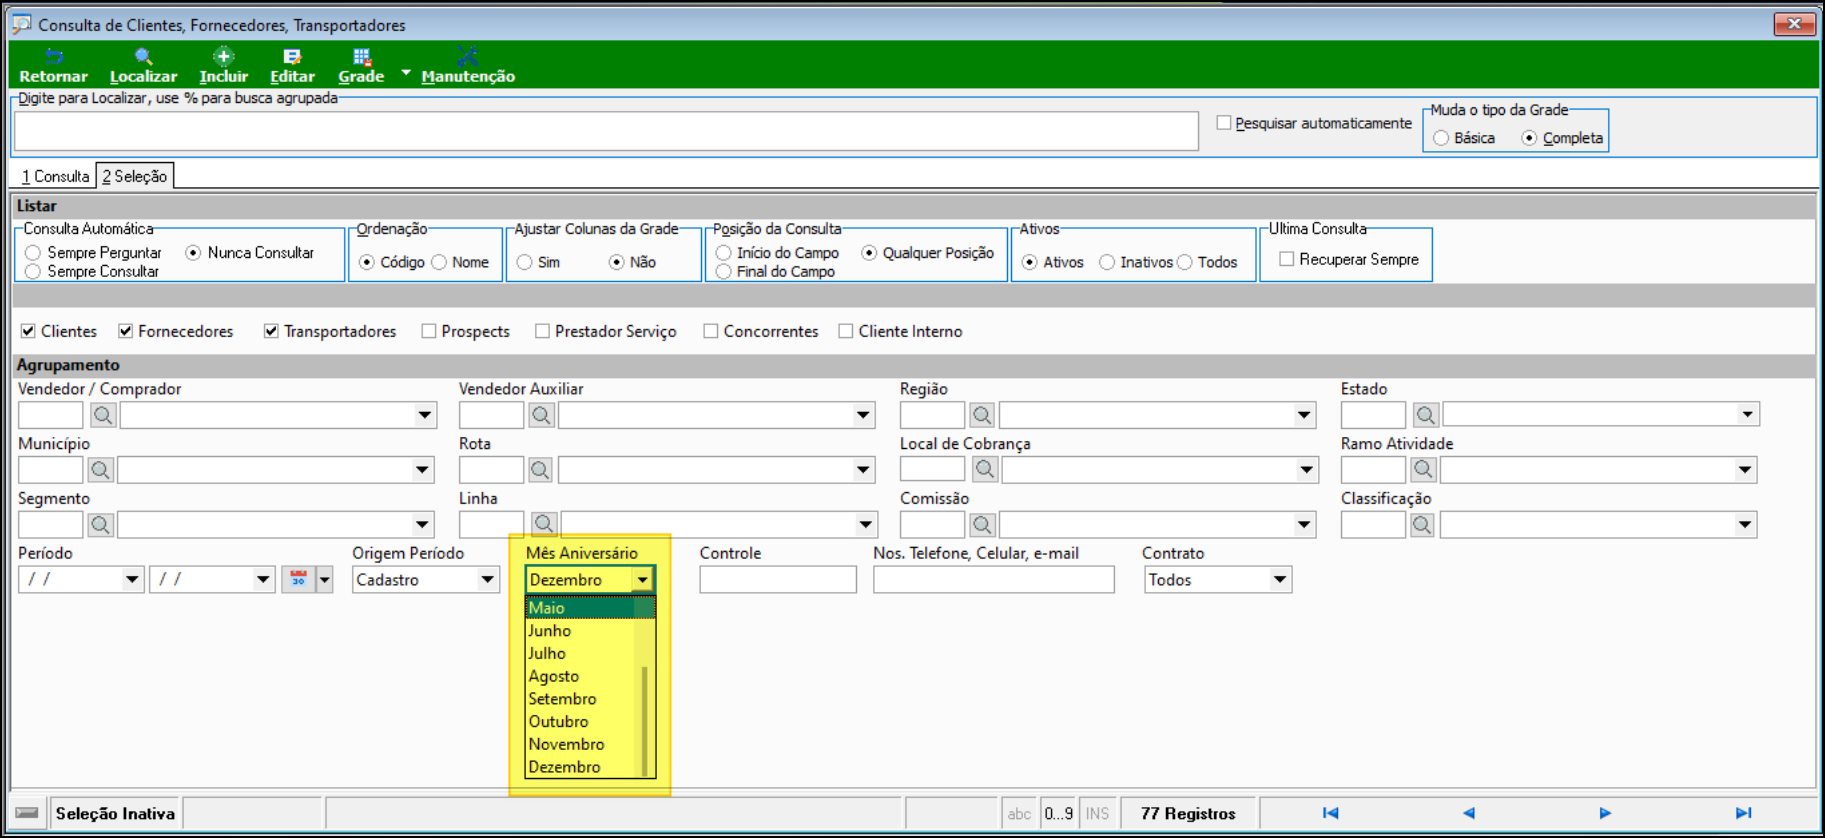Click the Localizar magnifier toolbar icon

click(x=143, y=56)
